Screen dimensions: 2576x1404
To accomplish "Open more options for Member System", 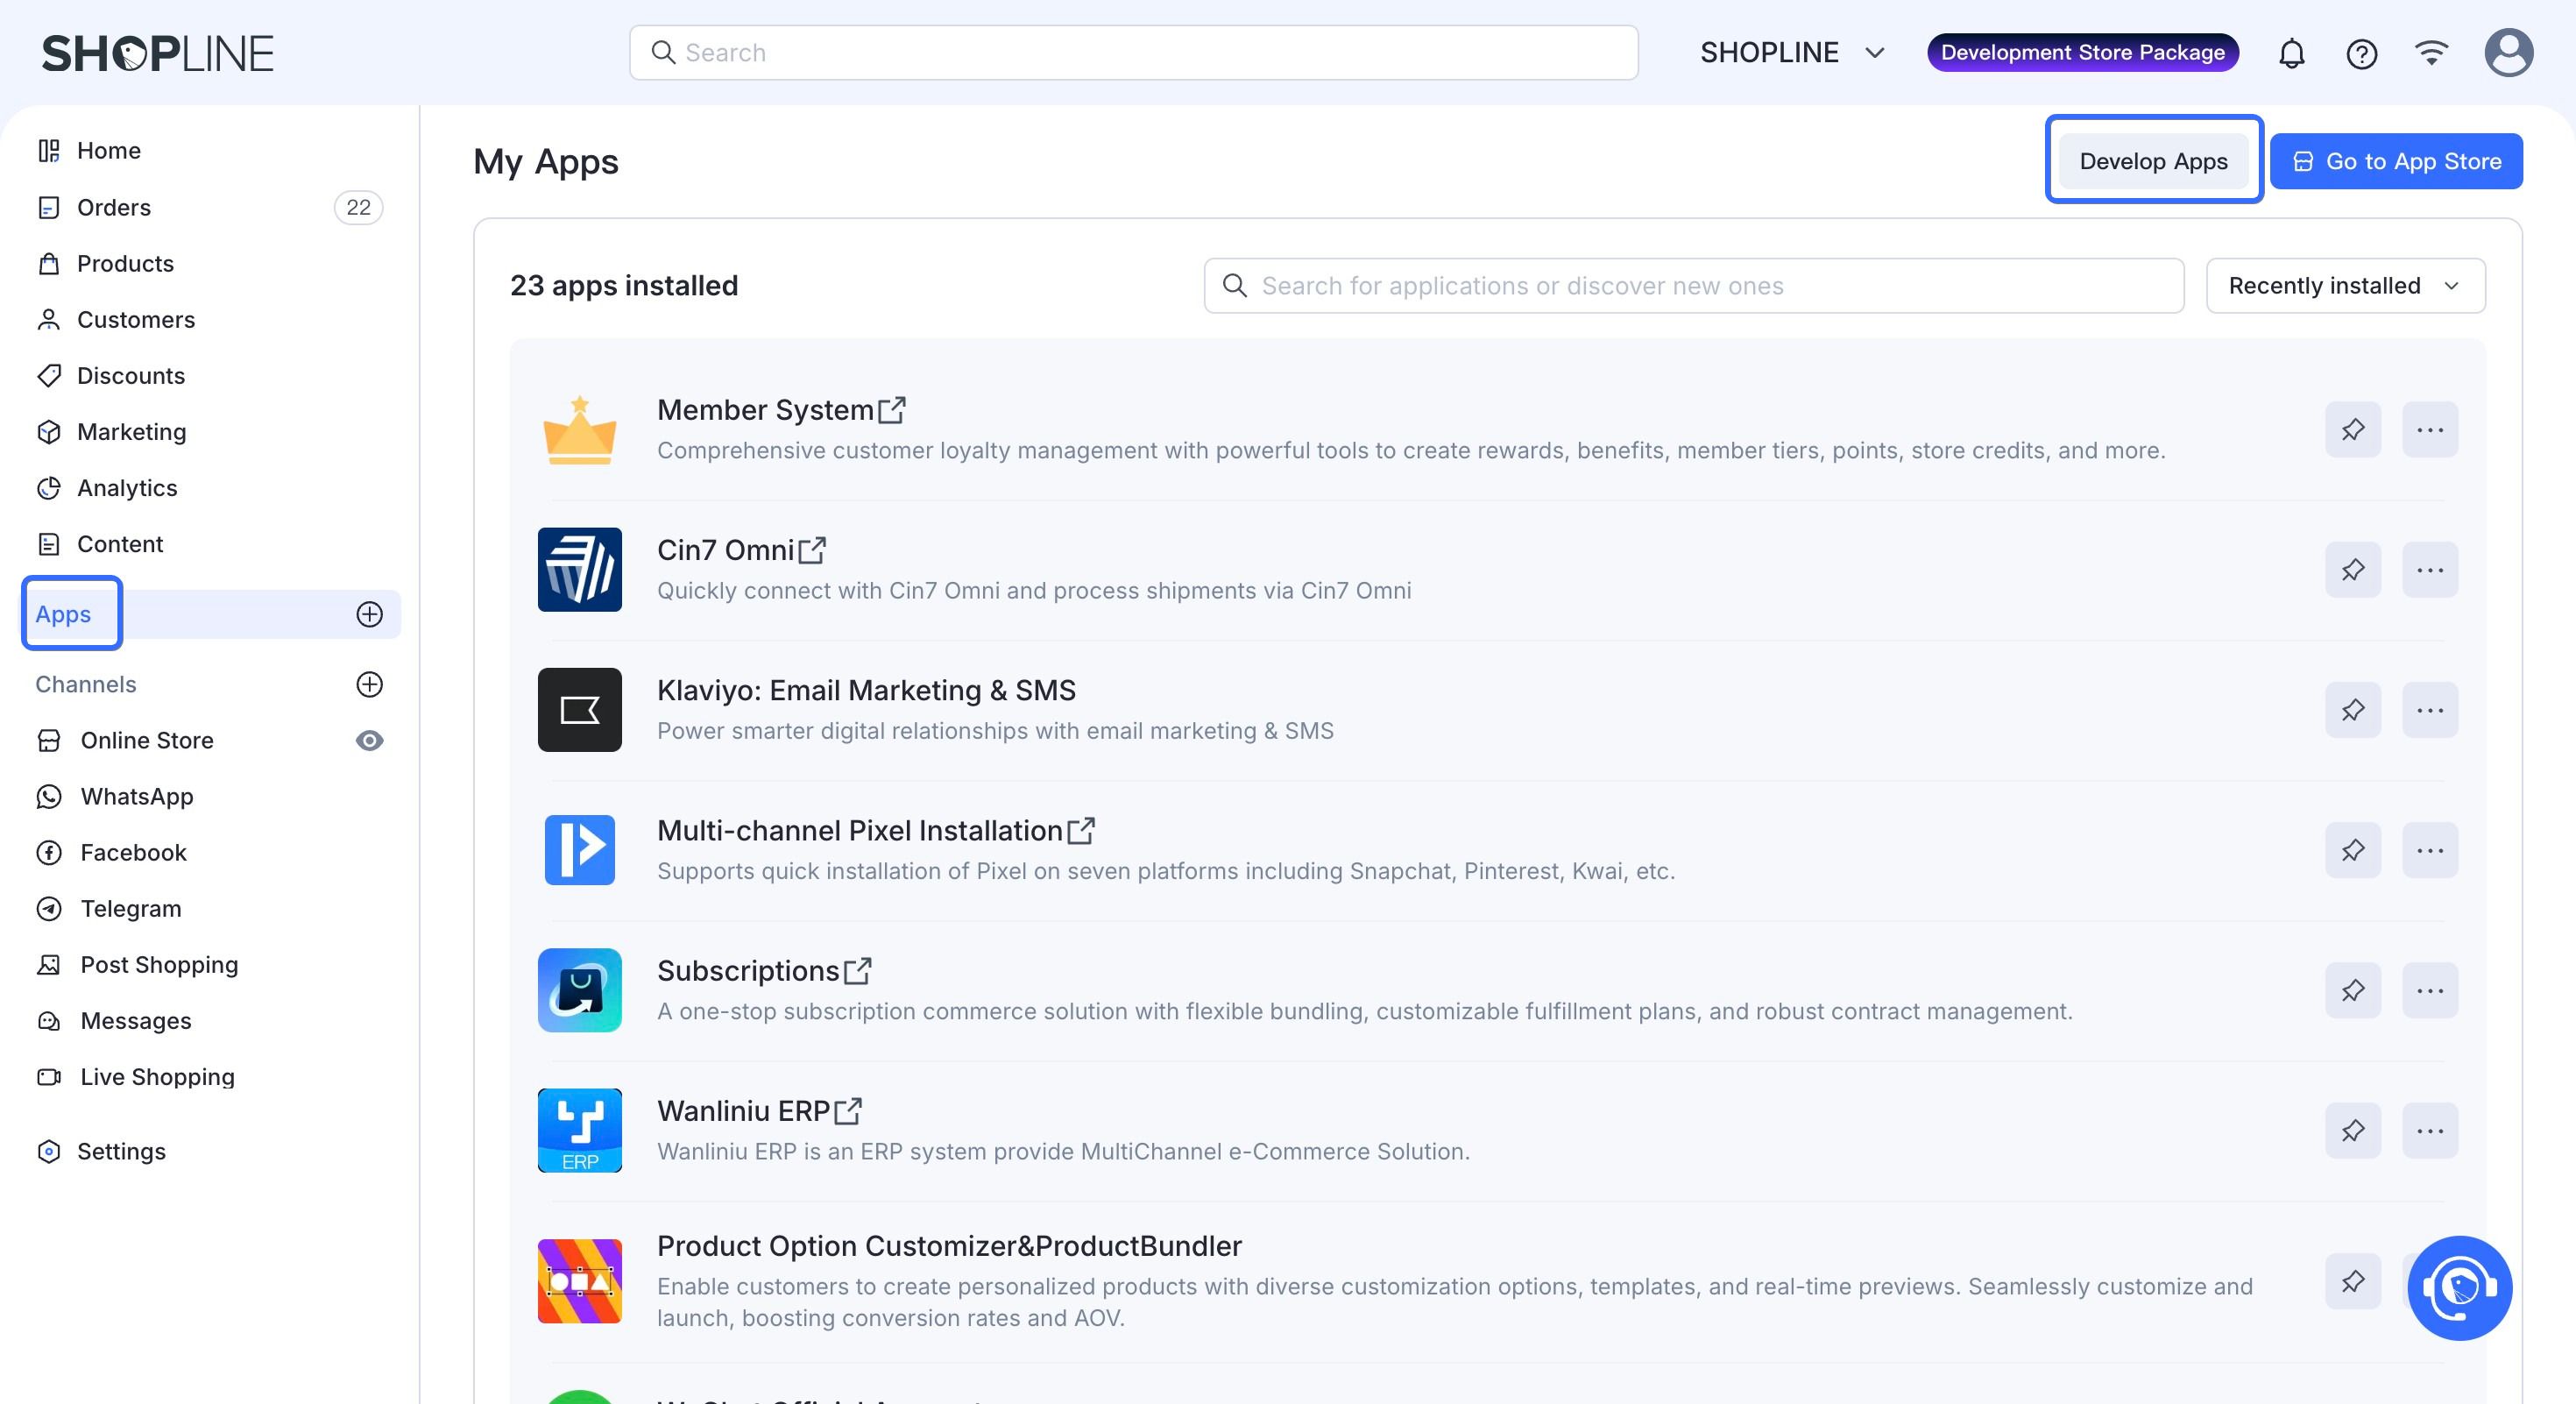I will (2430, 430).
